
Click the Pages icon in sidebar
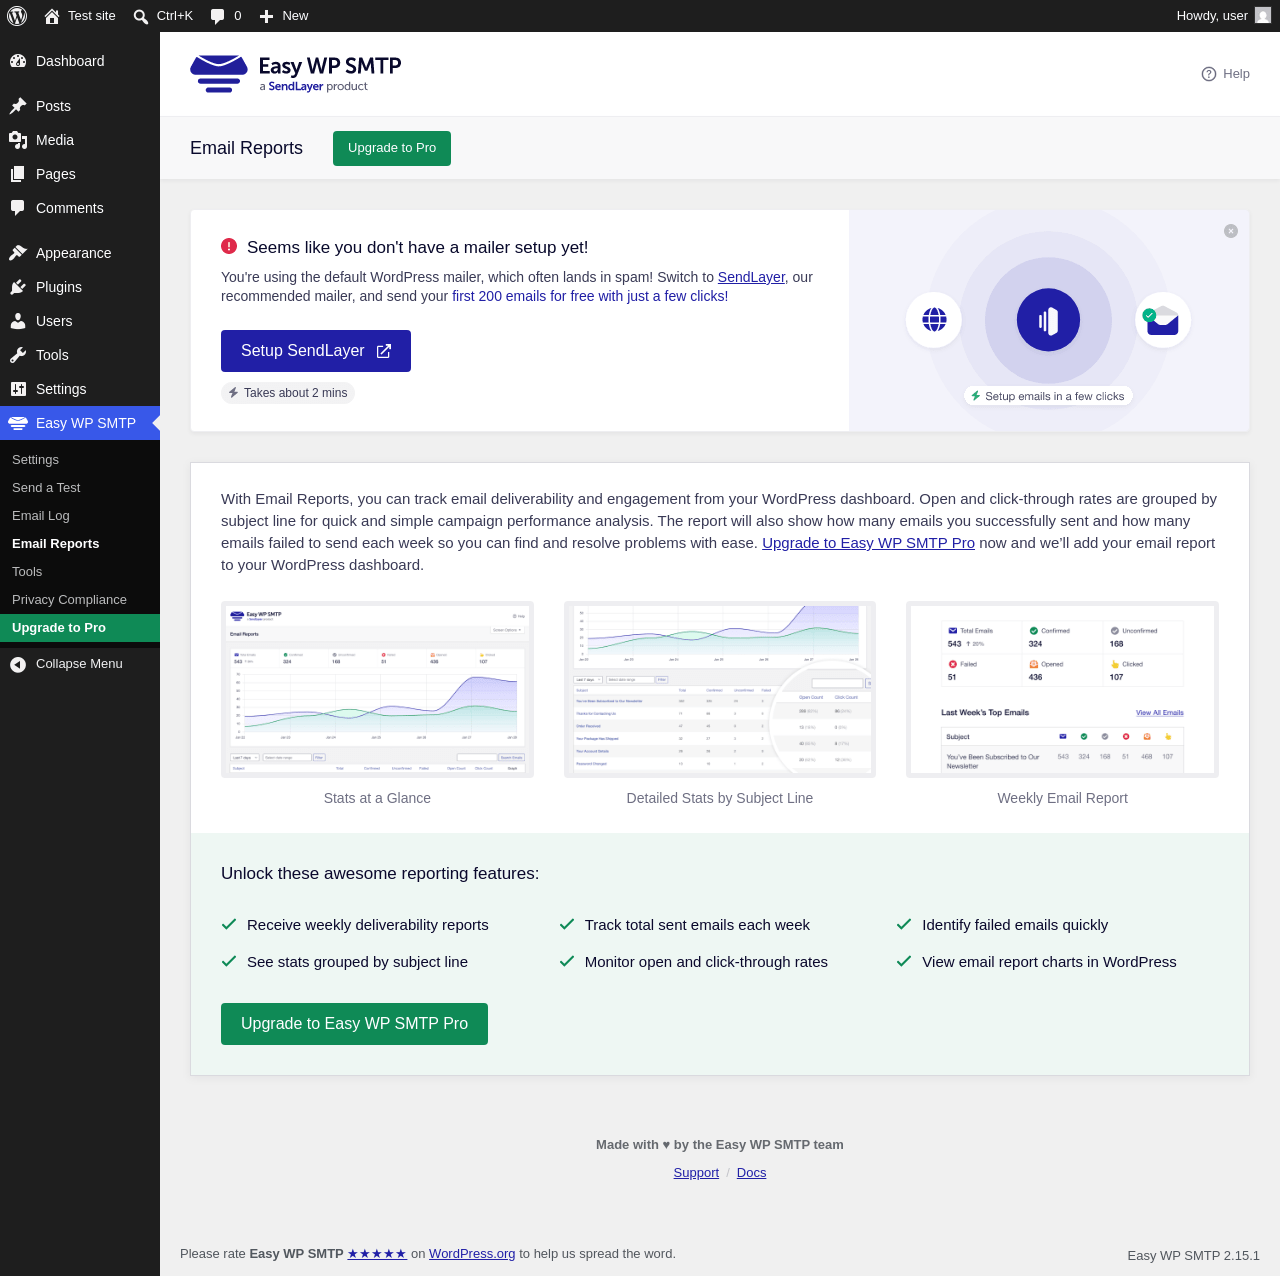point(18,174)
